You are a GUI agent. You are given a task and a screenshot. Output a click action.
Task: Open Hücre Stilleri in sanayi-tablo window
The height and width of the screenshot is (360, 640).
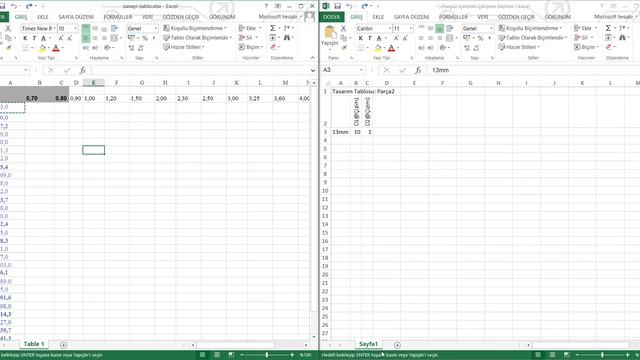(x=184, y=47)
